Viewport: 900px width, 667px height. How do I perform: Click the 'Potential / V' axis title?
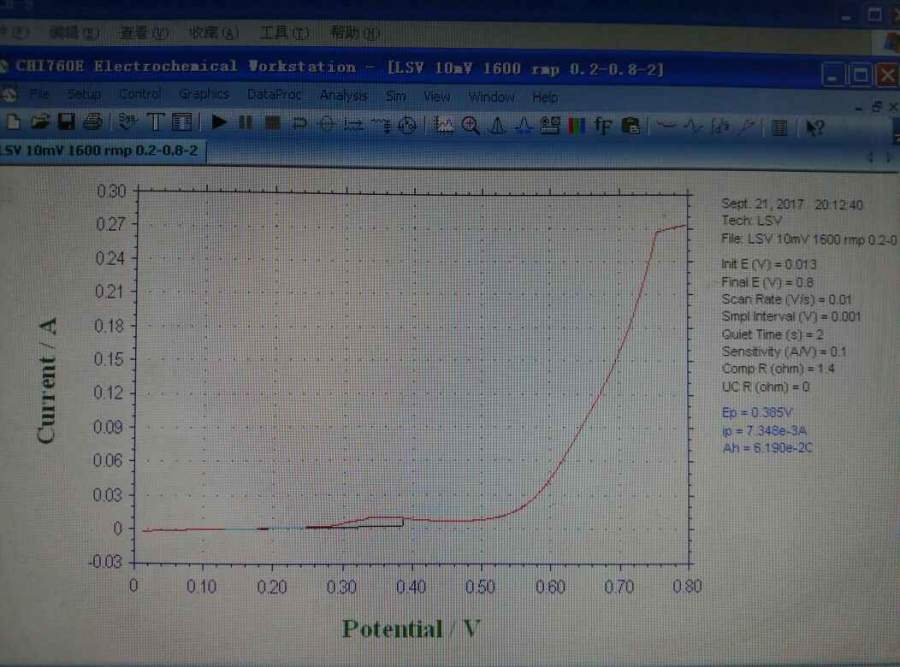tap(411, 629)
